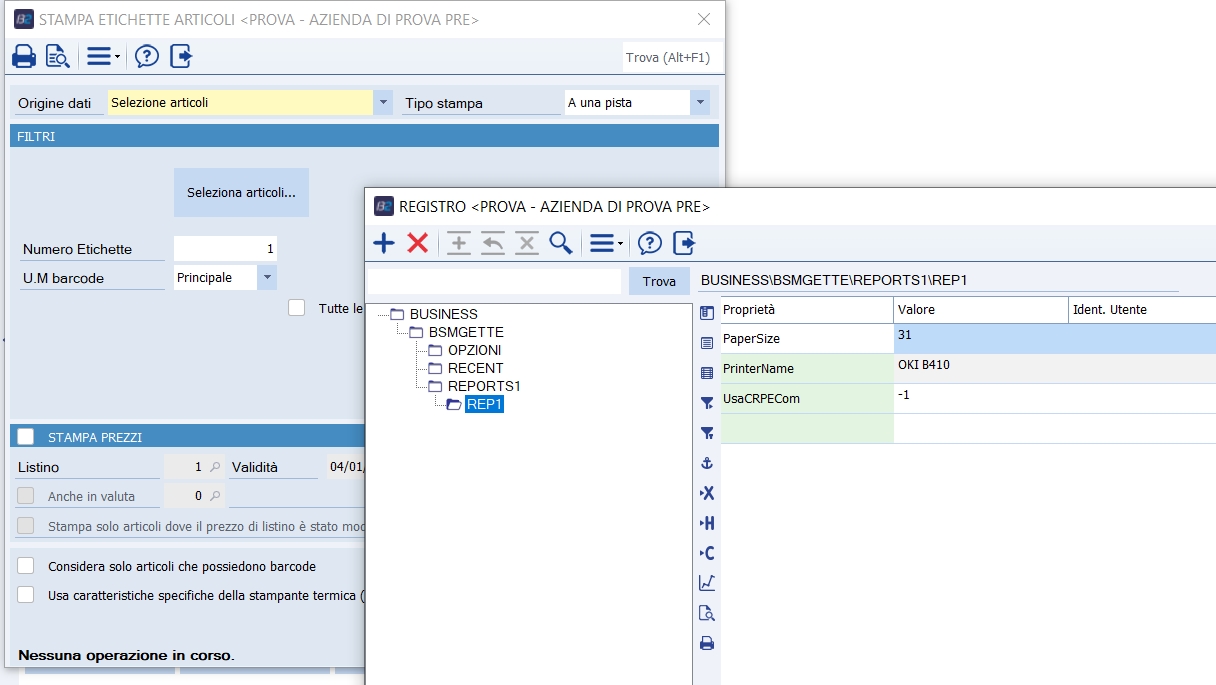Click the help icon in Stampa Etichette toolbar
The image size is (1216, 685).
tap(147, 57)
